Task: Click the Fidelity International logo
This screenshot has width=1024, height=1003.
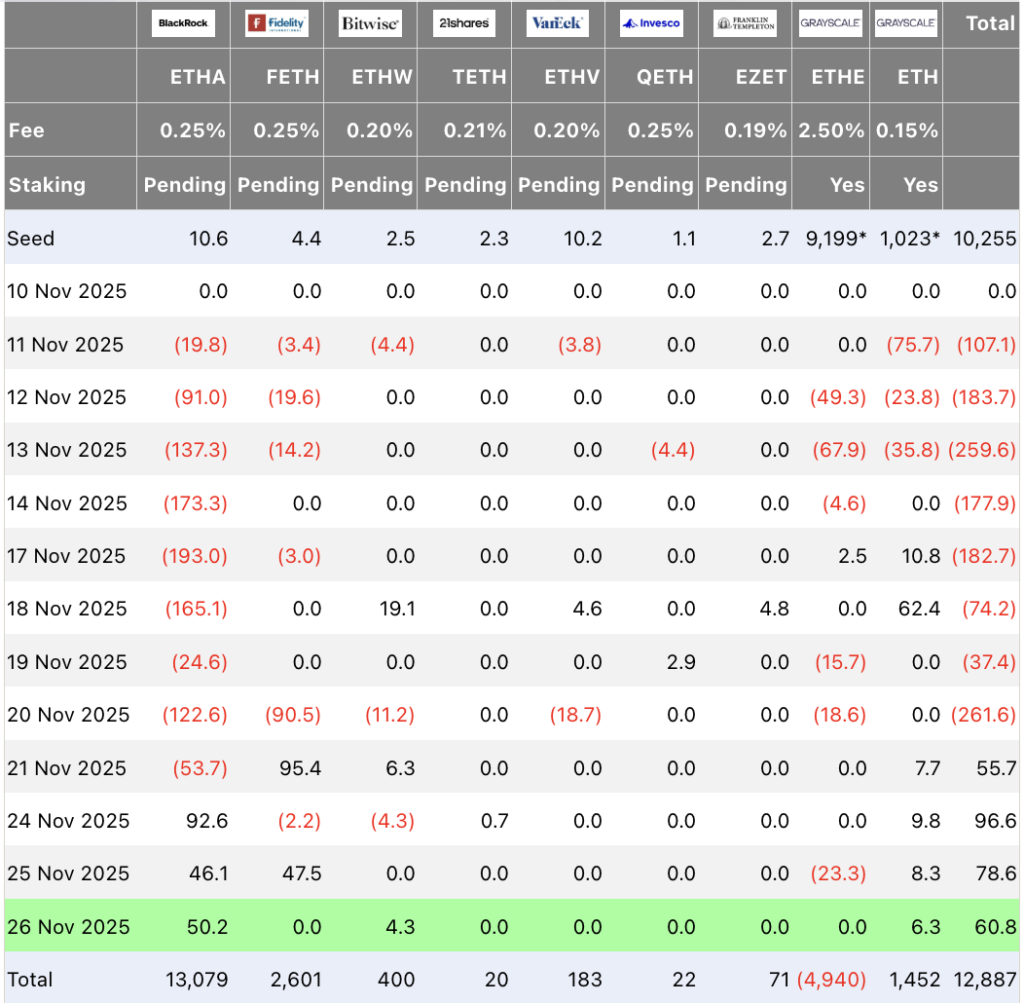Action: point(277,23)
